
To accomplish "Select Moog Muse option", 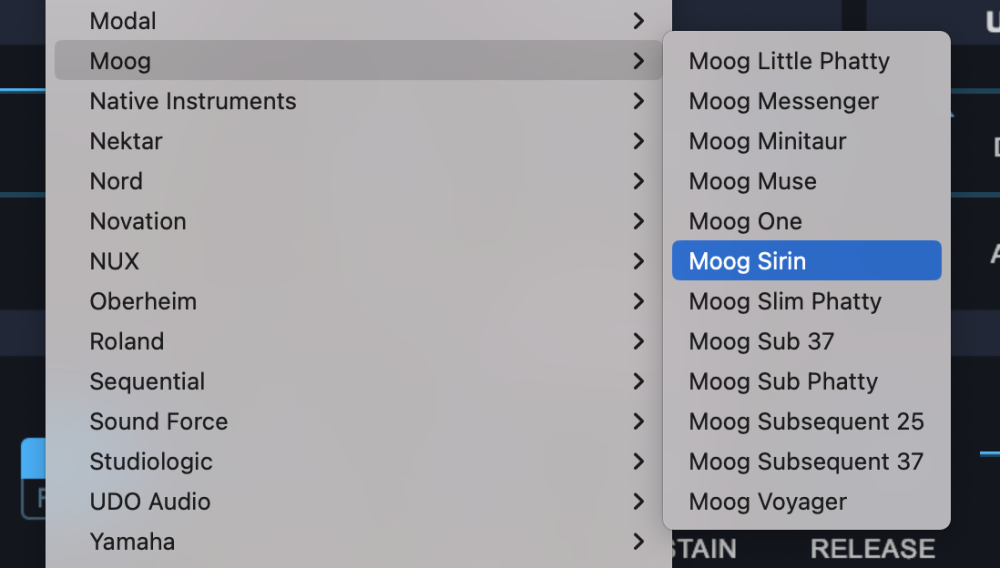I will click(x=752, y=181).
